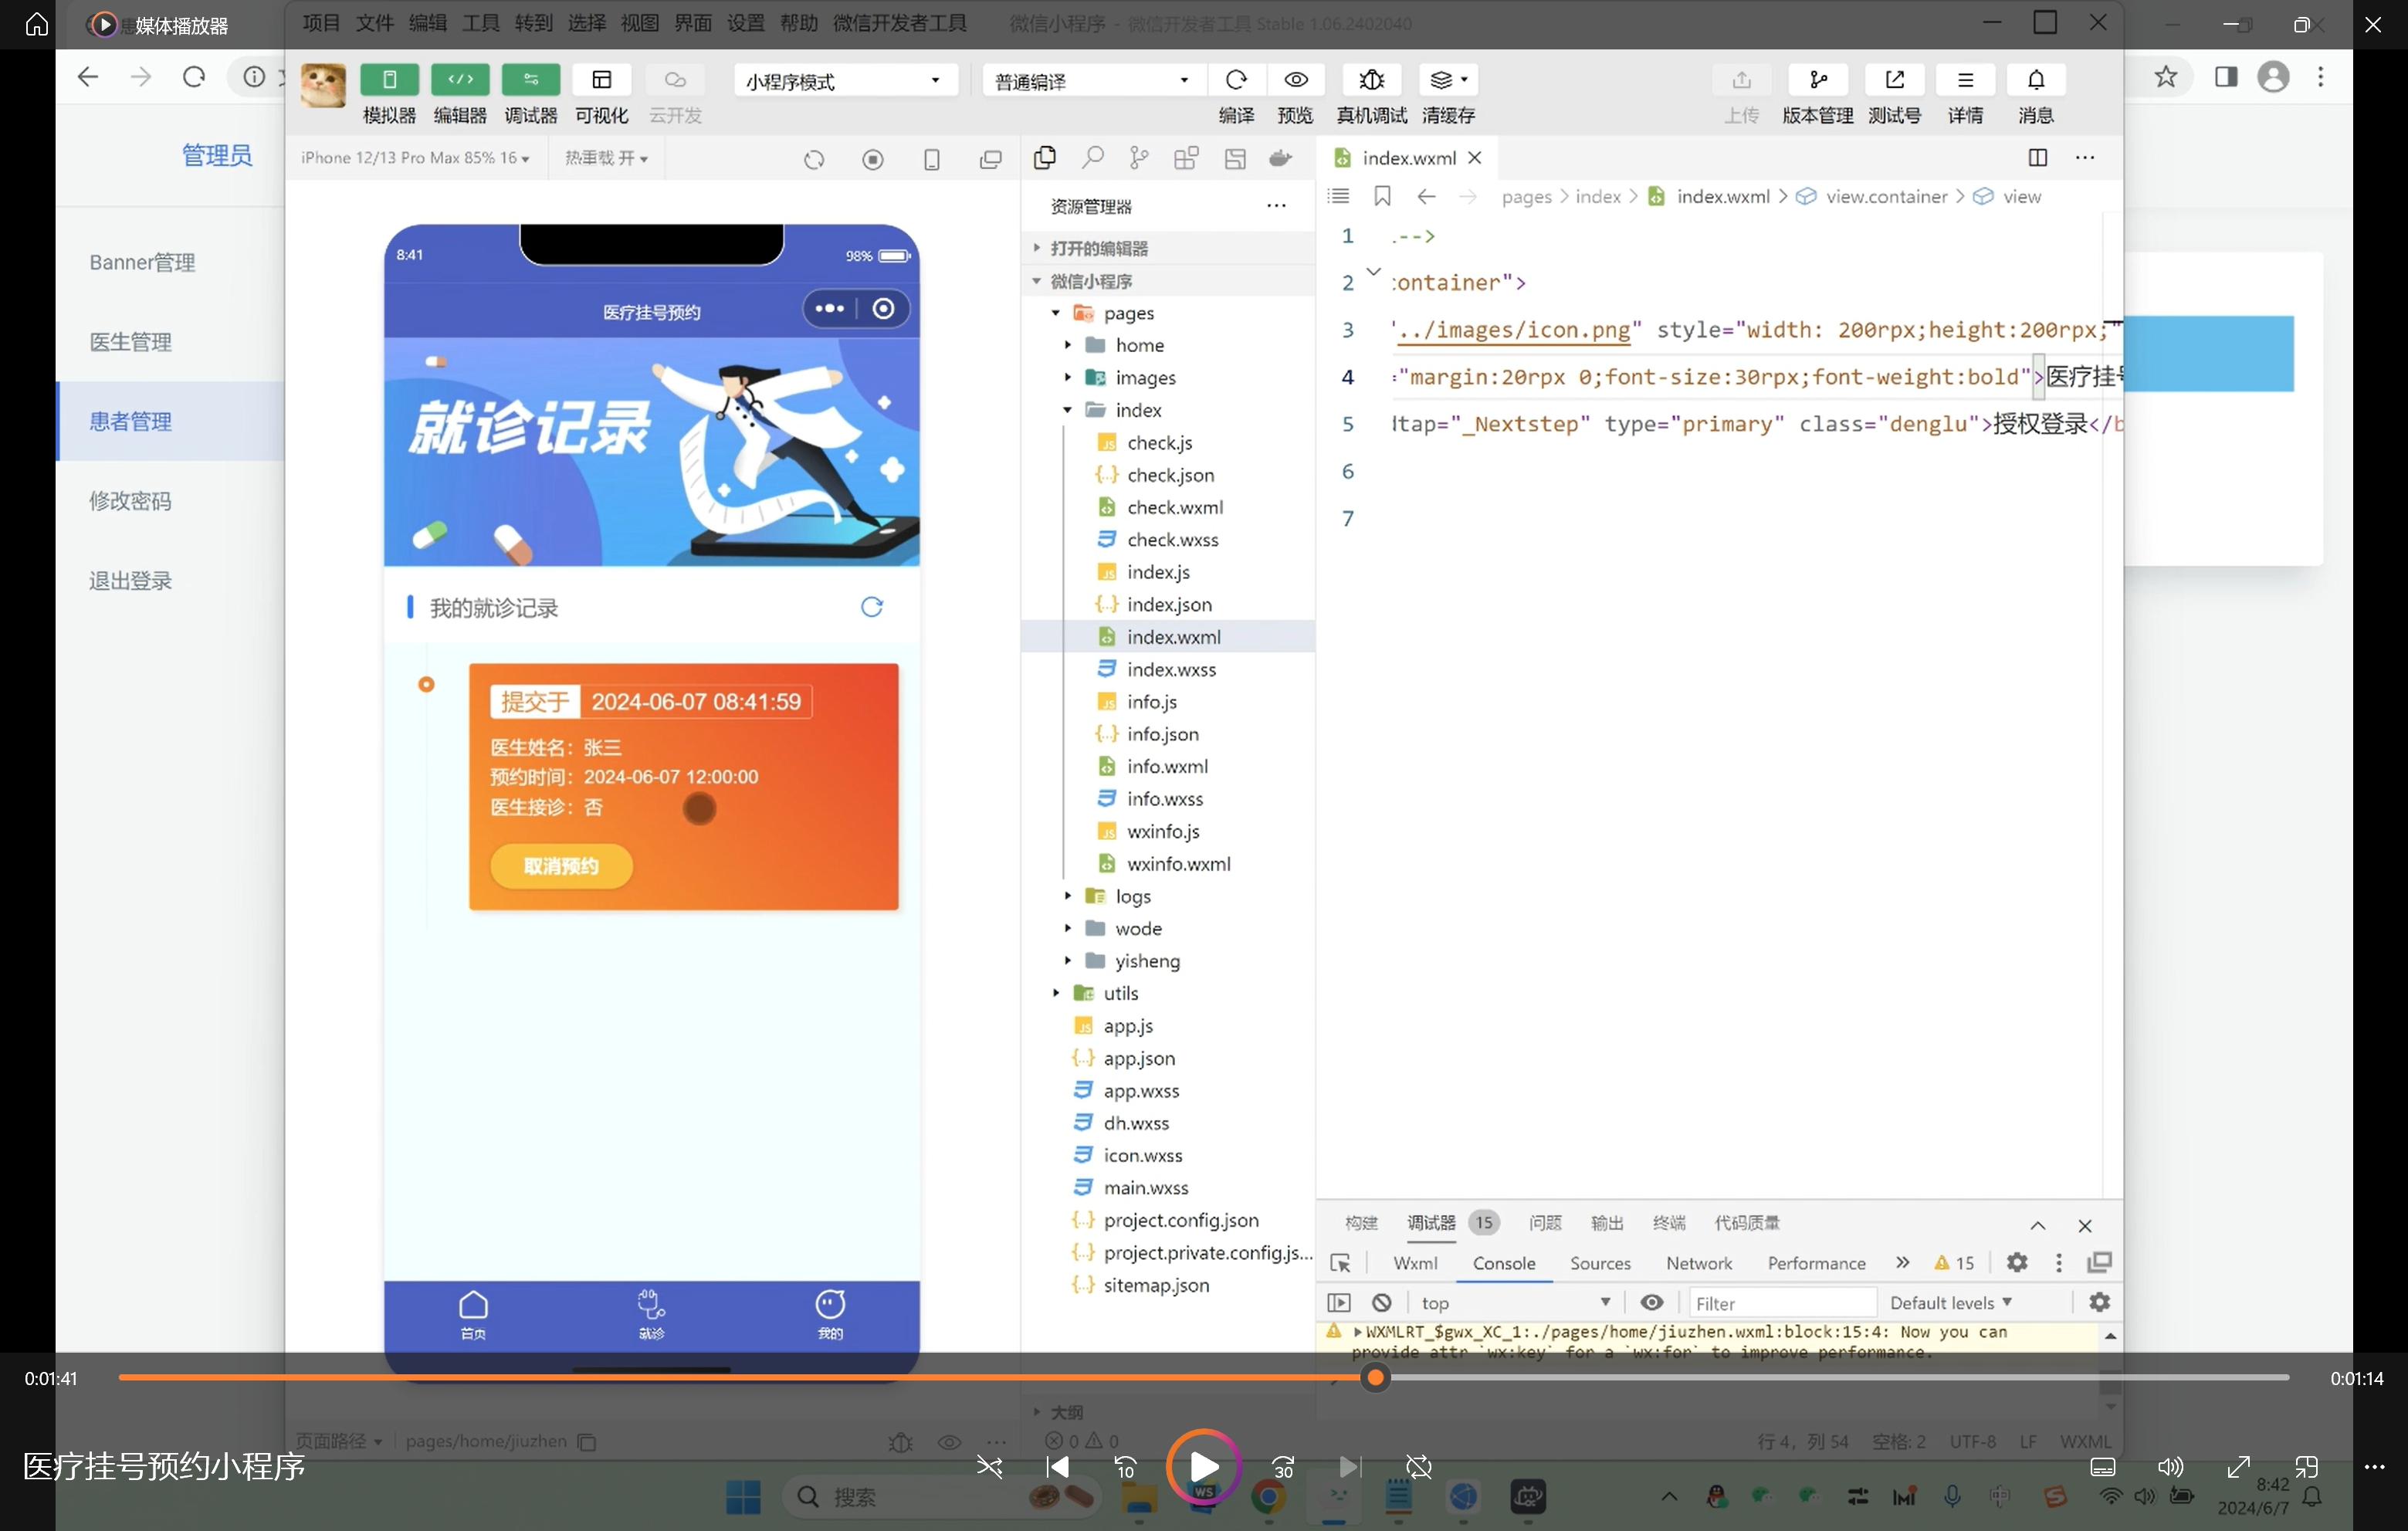Close the index.wxml editor tab

[x=1474, y=158]
